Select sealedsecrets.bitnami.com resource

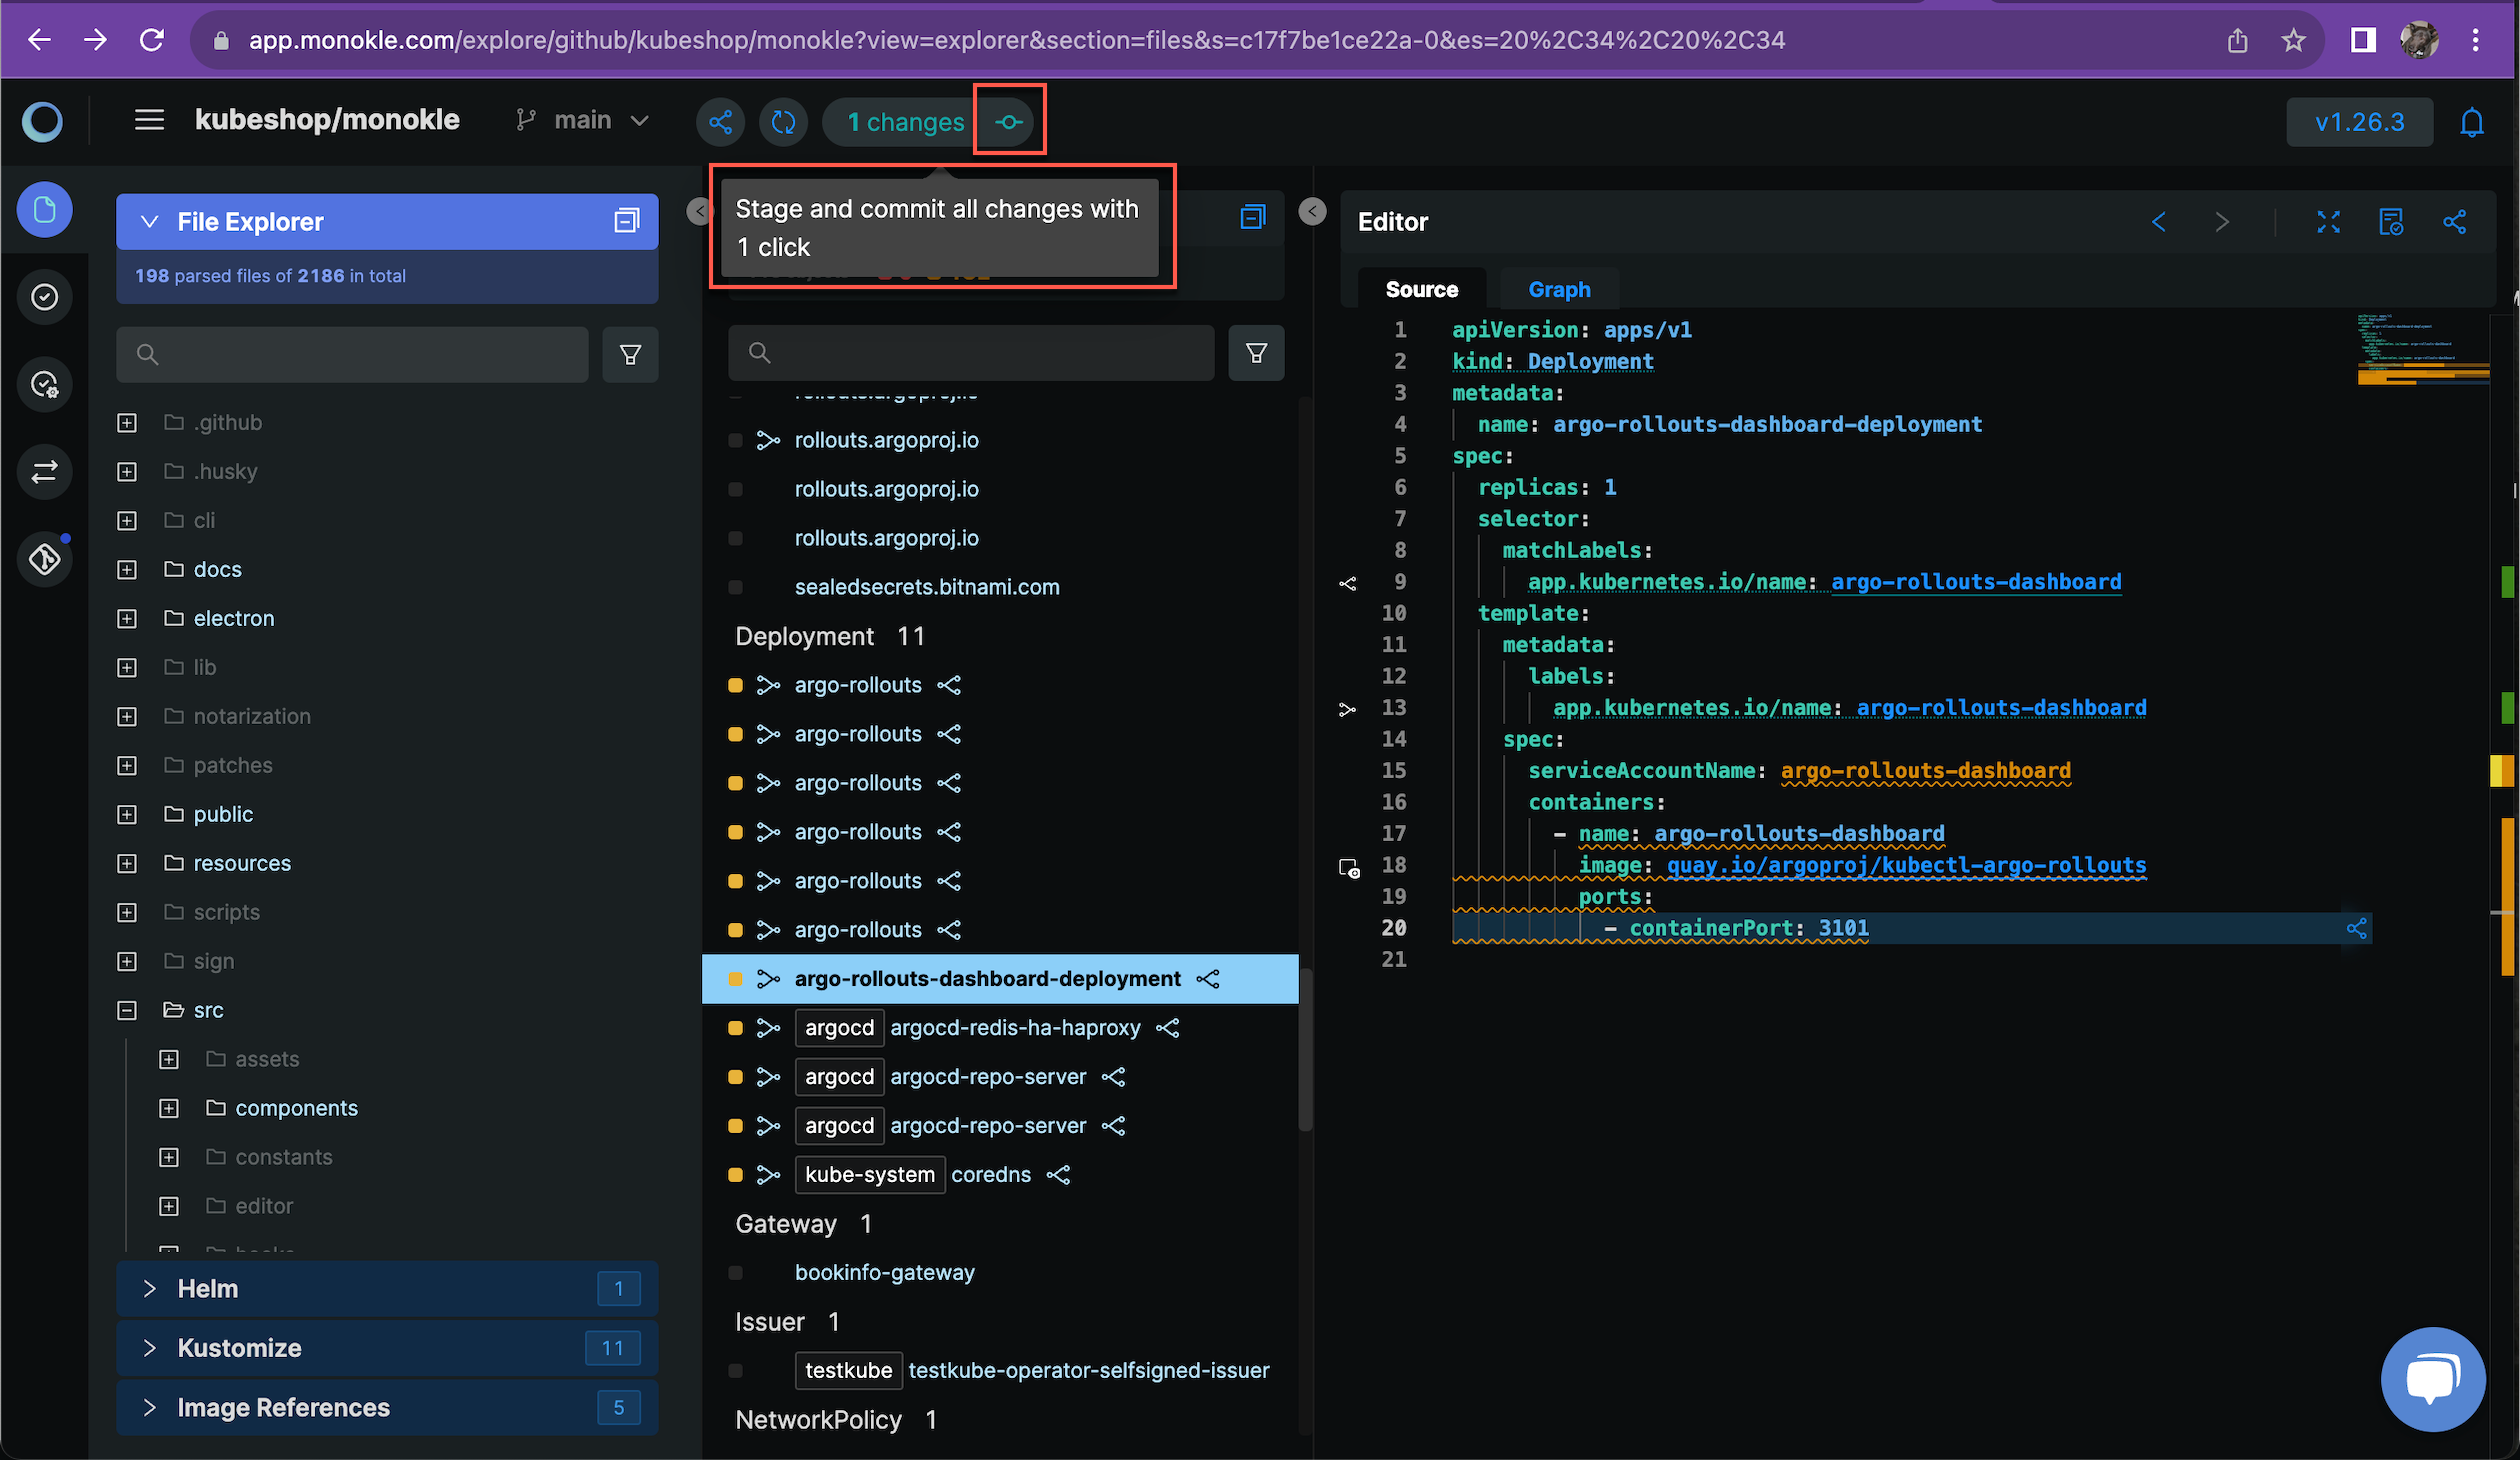point(927,587)
